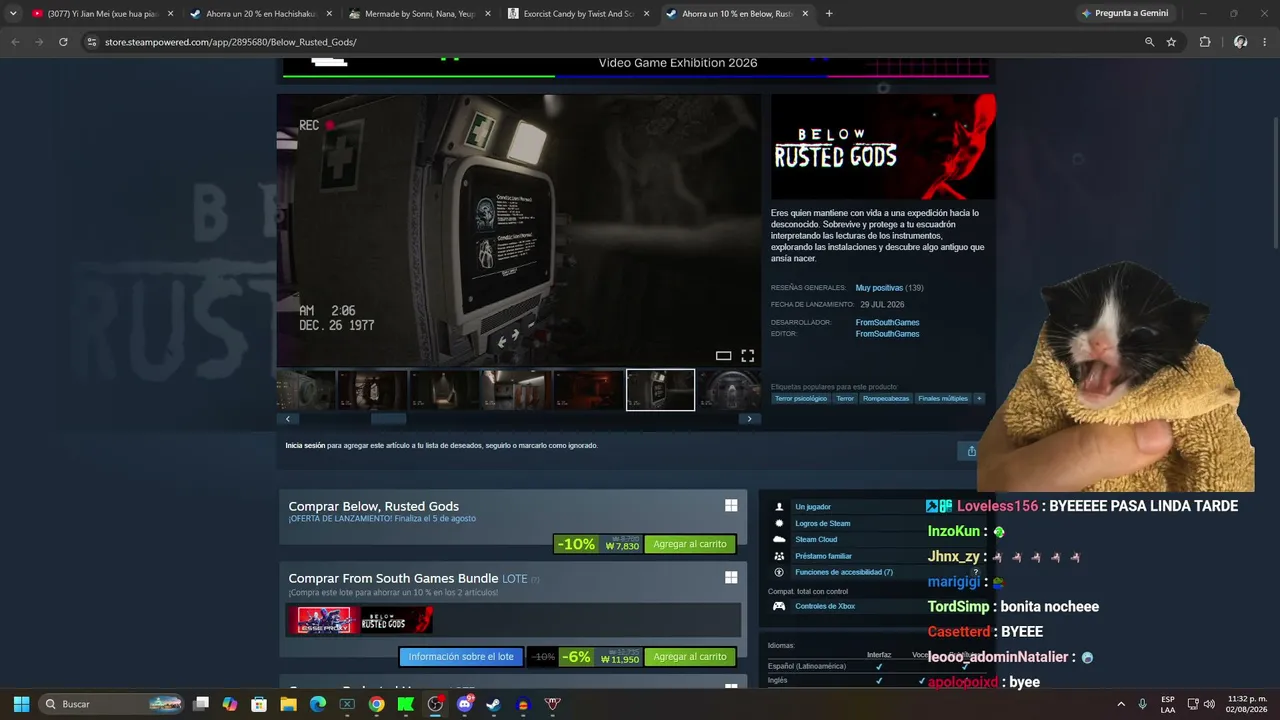Open the tab search dropdown arrow

point(13,14)
